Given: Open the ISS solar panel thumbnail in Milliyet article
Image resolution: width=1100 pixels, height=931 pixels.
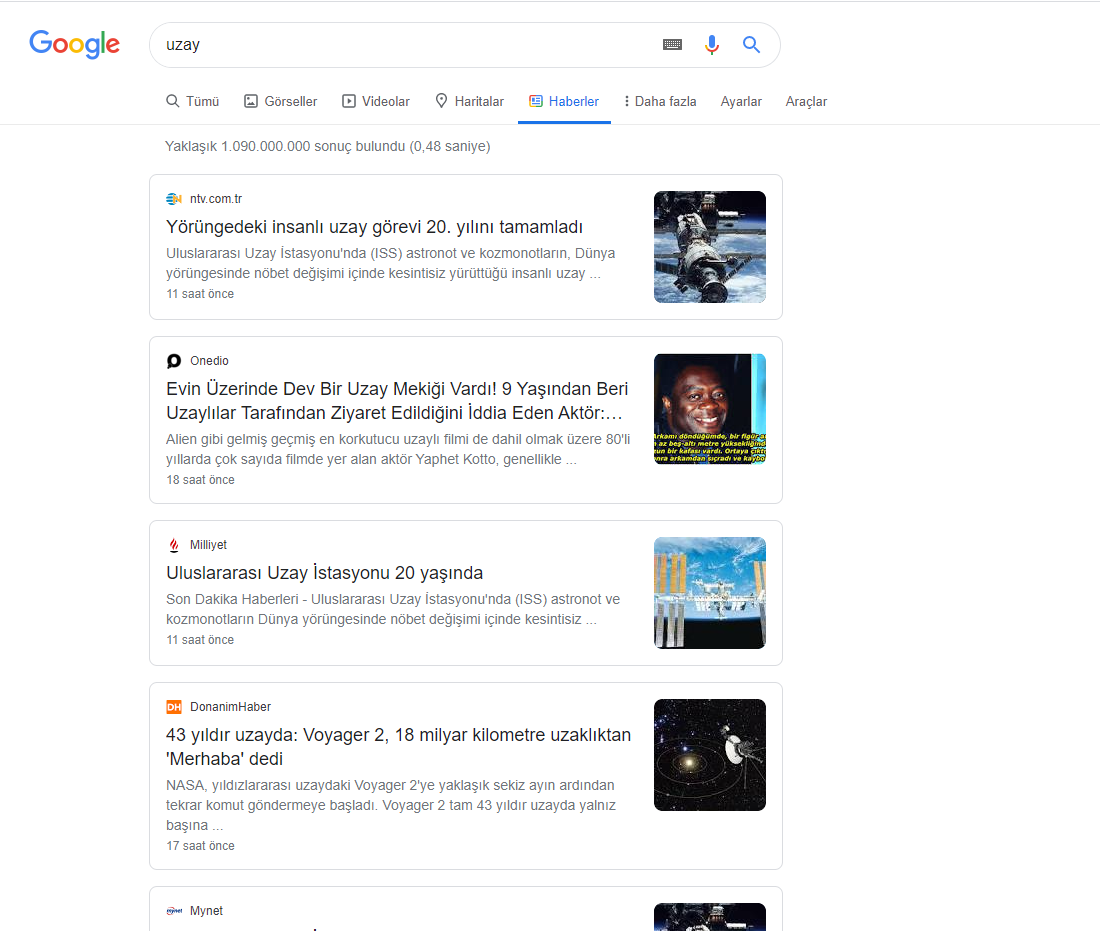Looking at the screenshot, I should pos(710,593).
